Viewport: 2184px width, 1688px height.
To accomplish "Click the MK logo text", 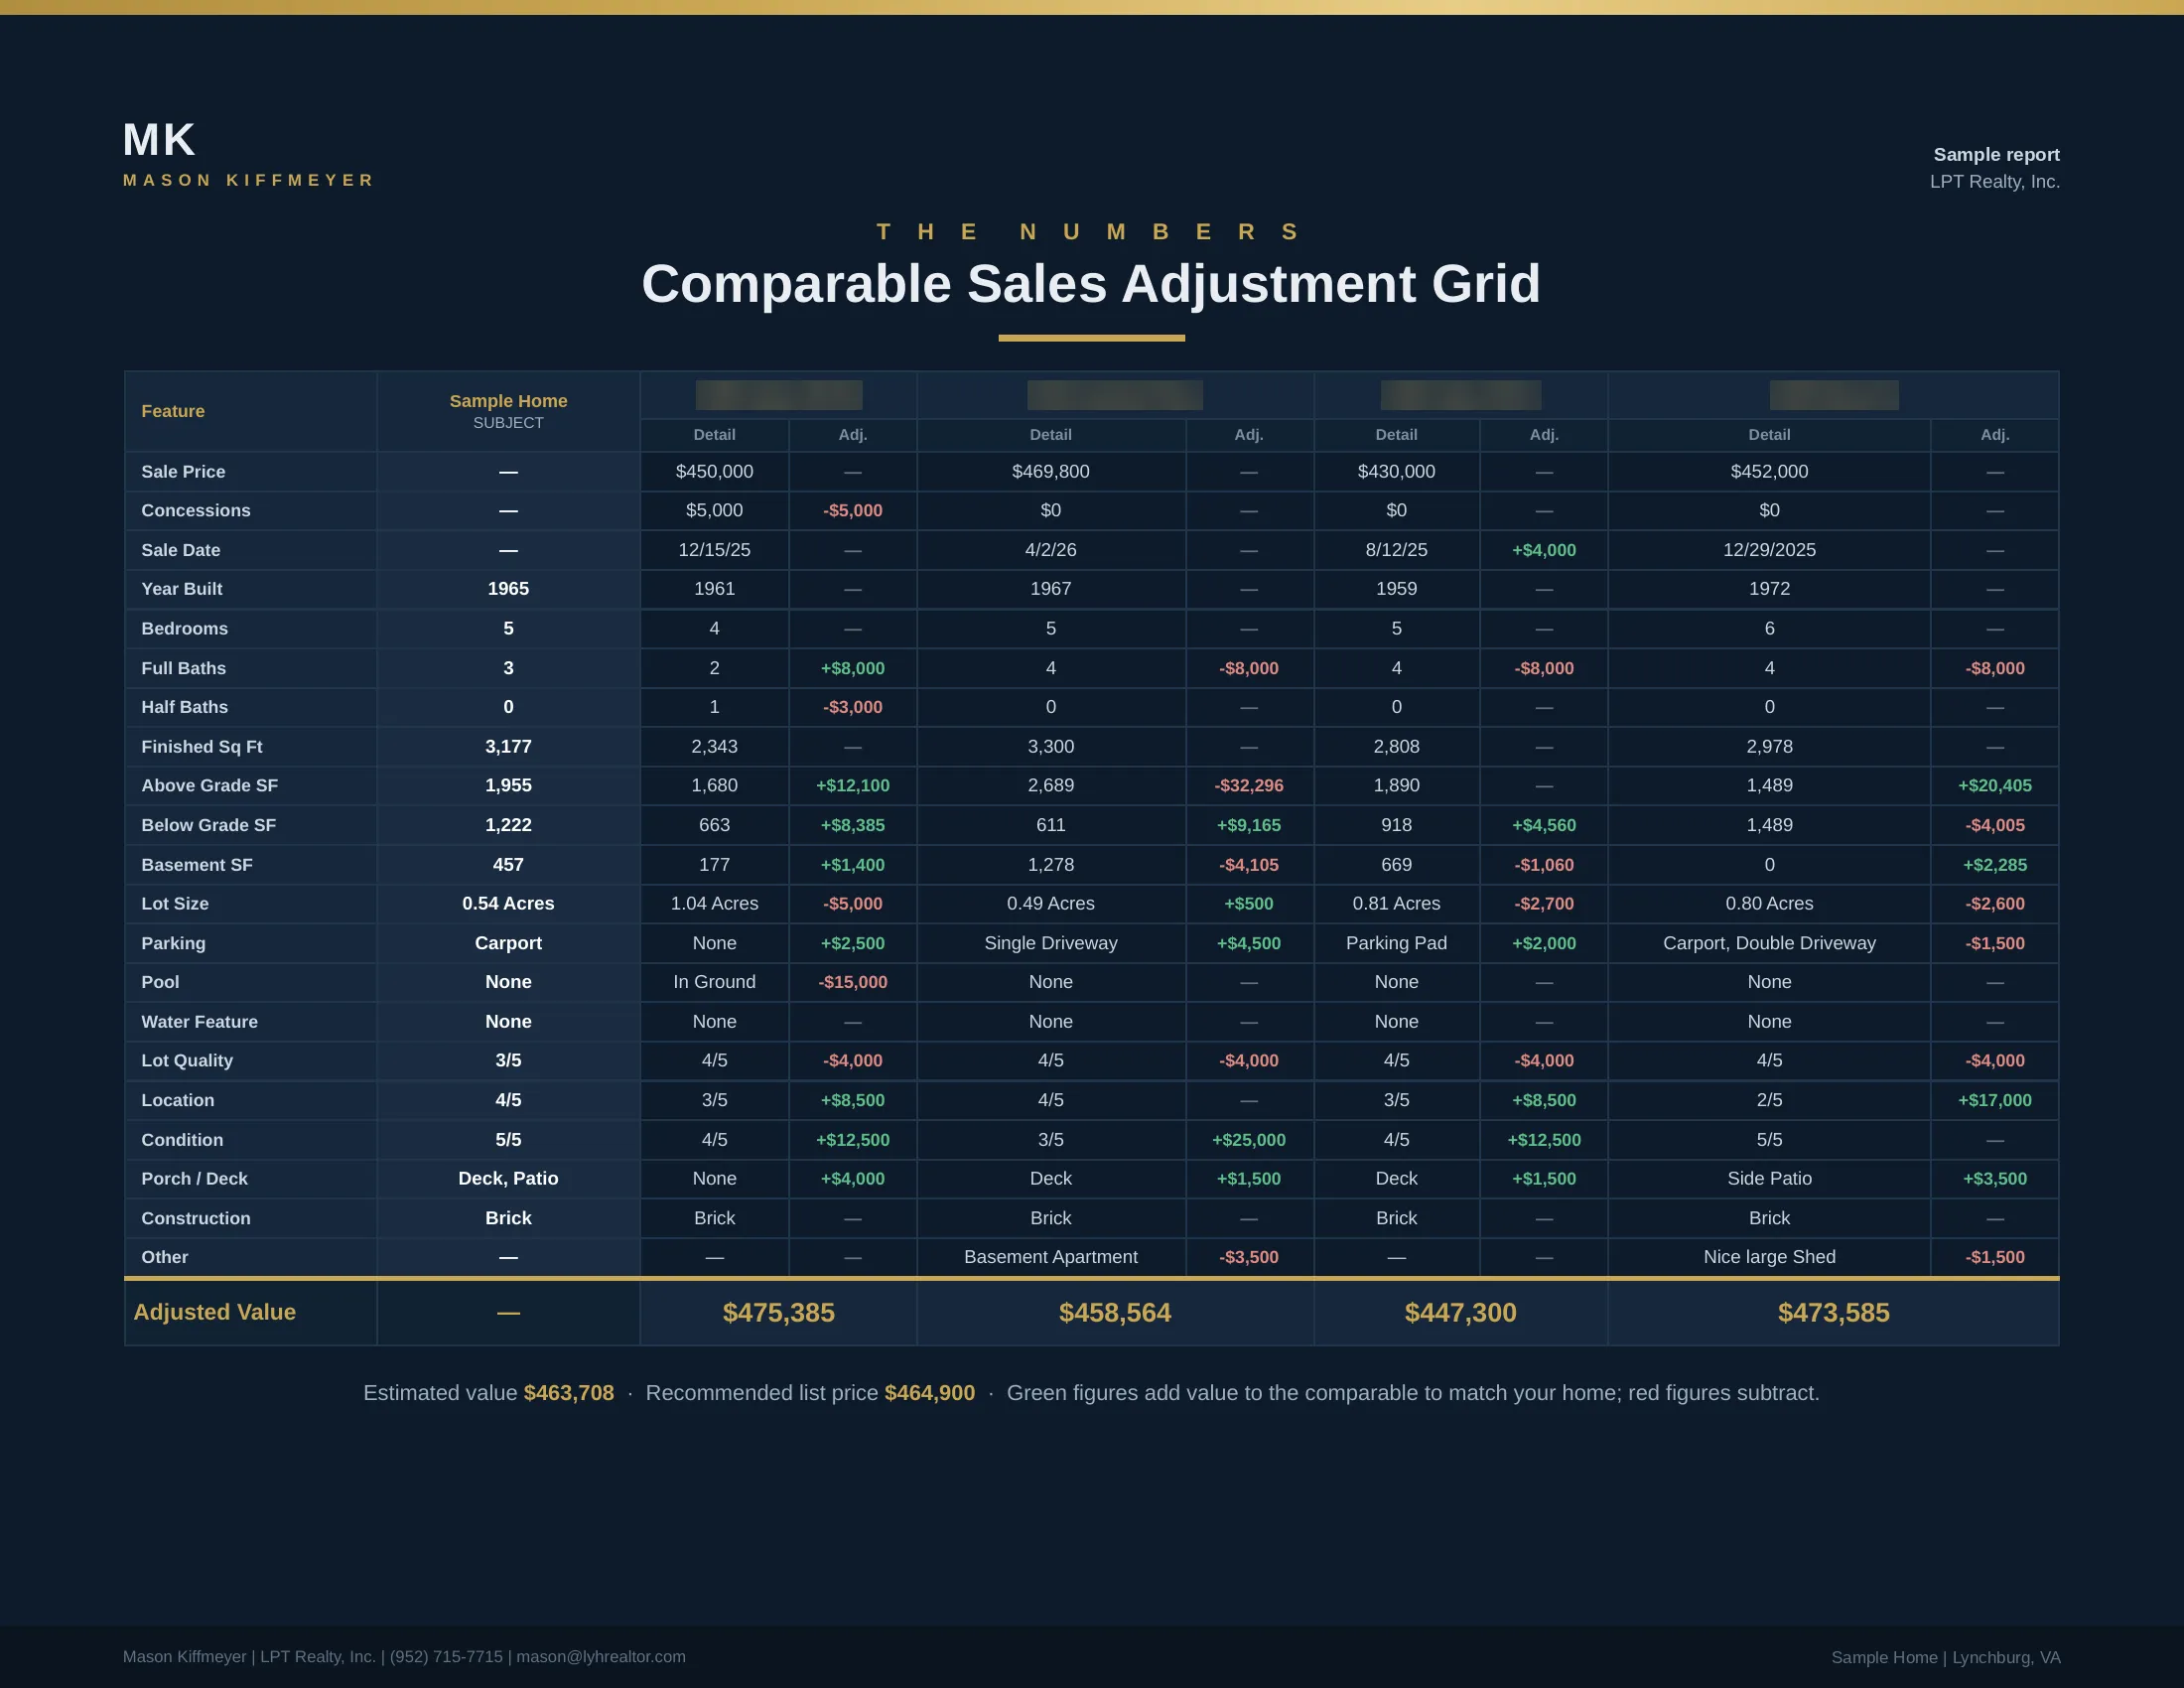I will pos(159,140).
